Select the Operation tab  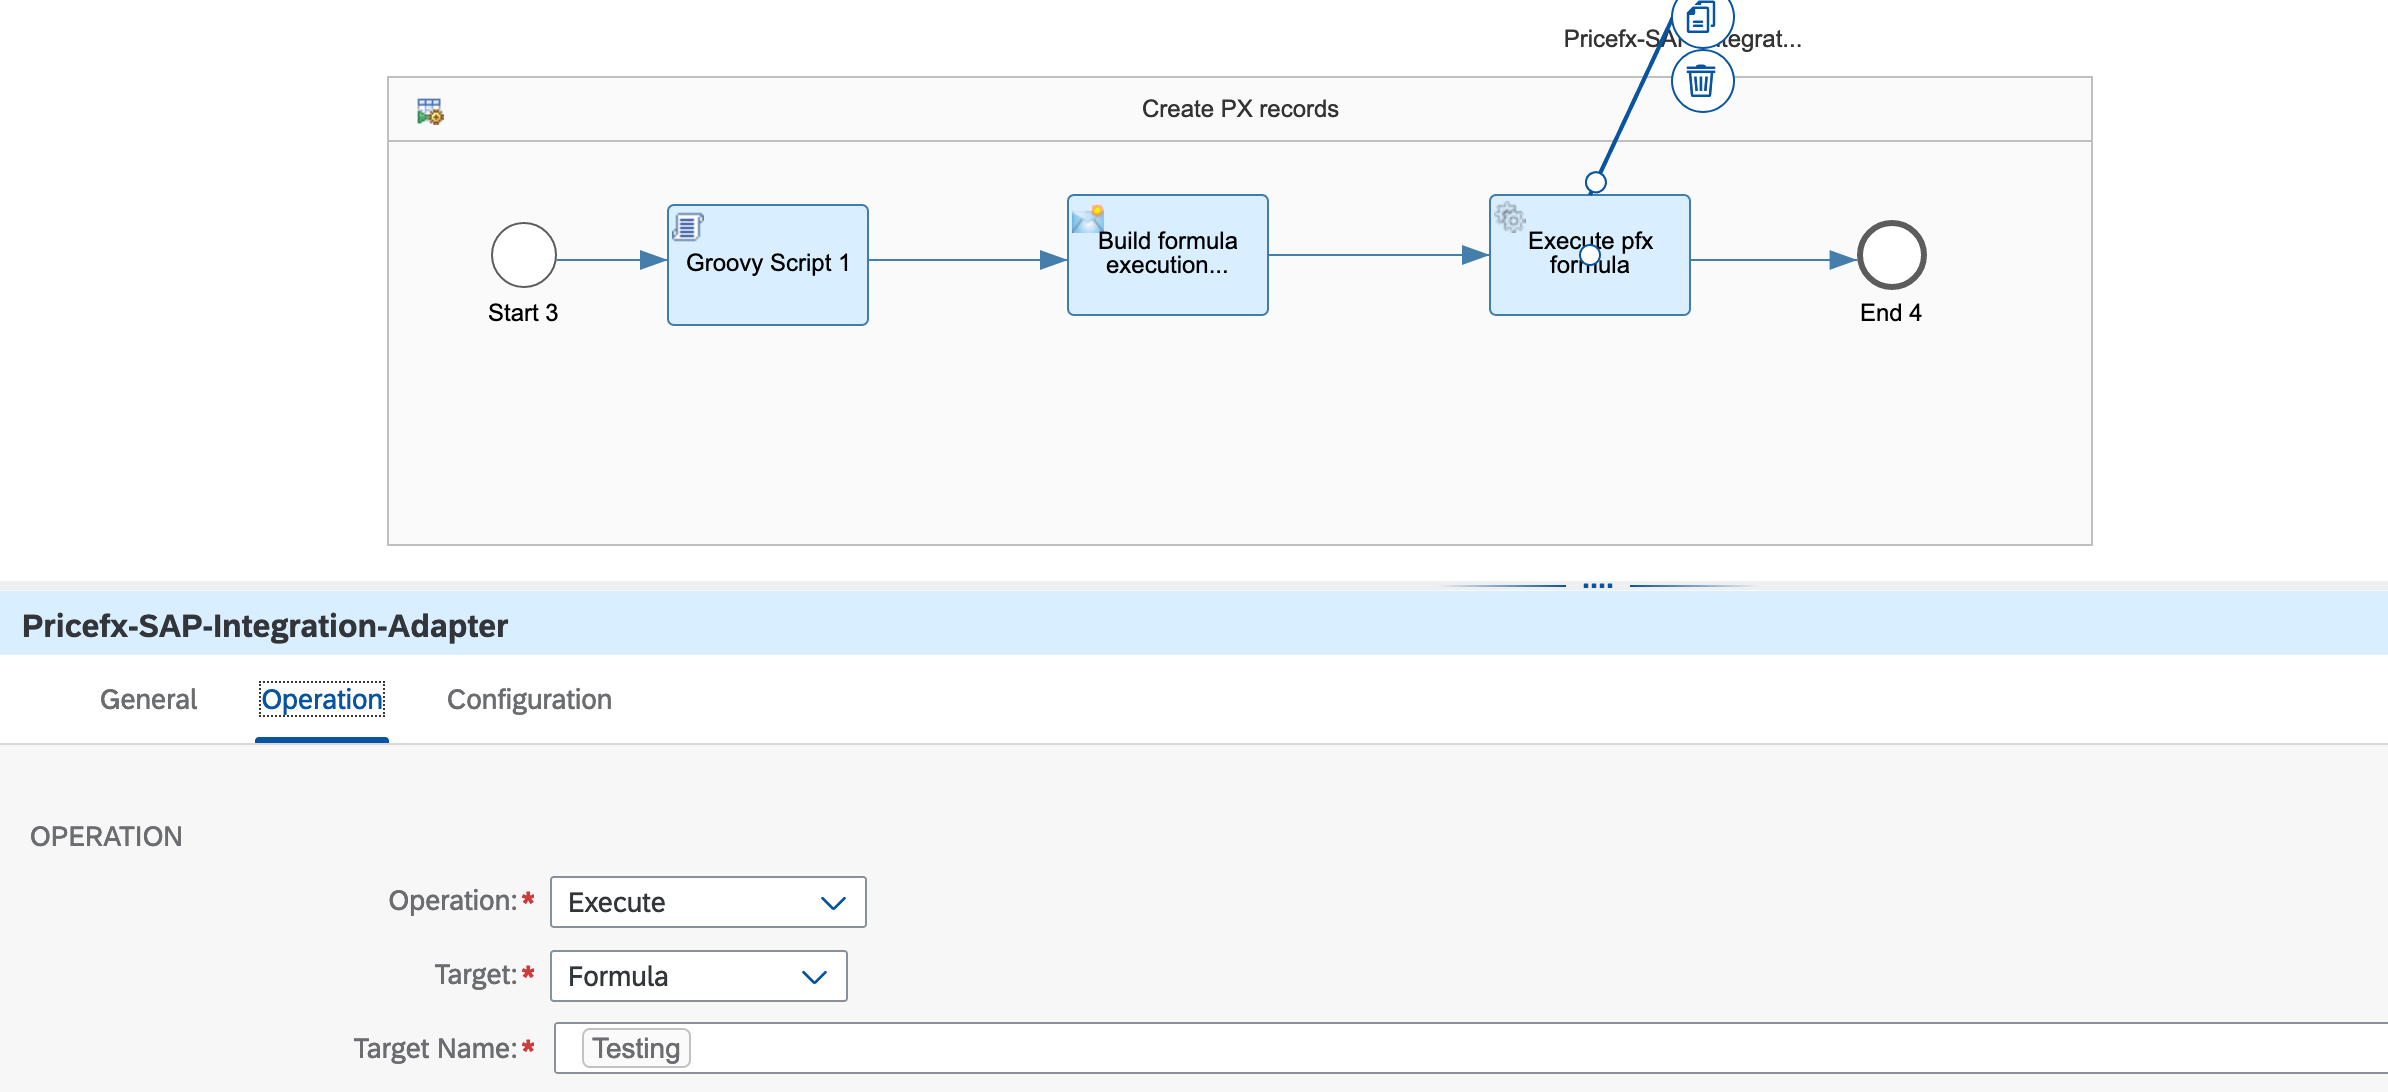pos(322,699)
